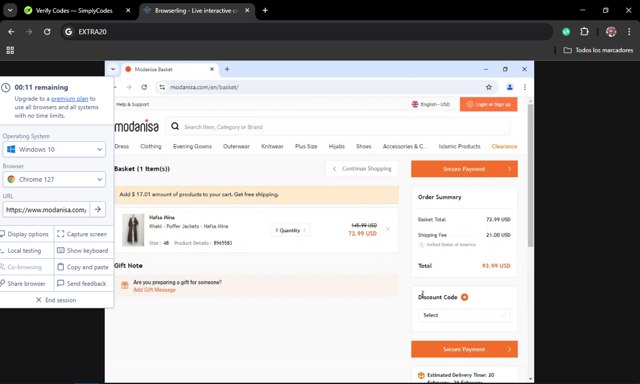Viewport: 640px width, 384px height.
Task: Change English - USD language setting
Action: click(x=431, y=104)
